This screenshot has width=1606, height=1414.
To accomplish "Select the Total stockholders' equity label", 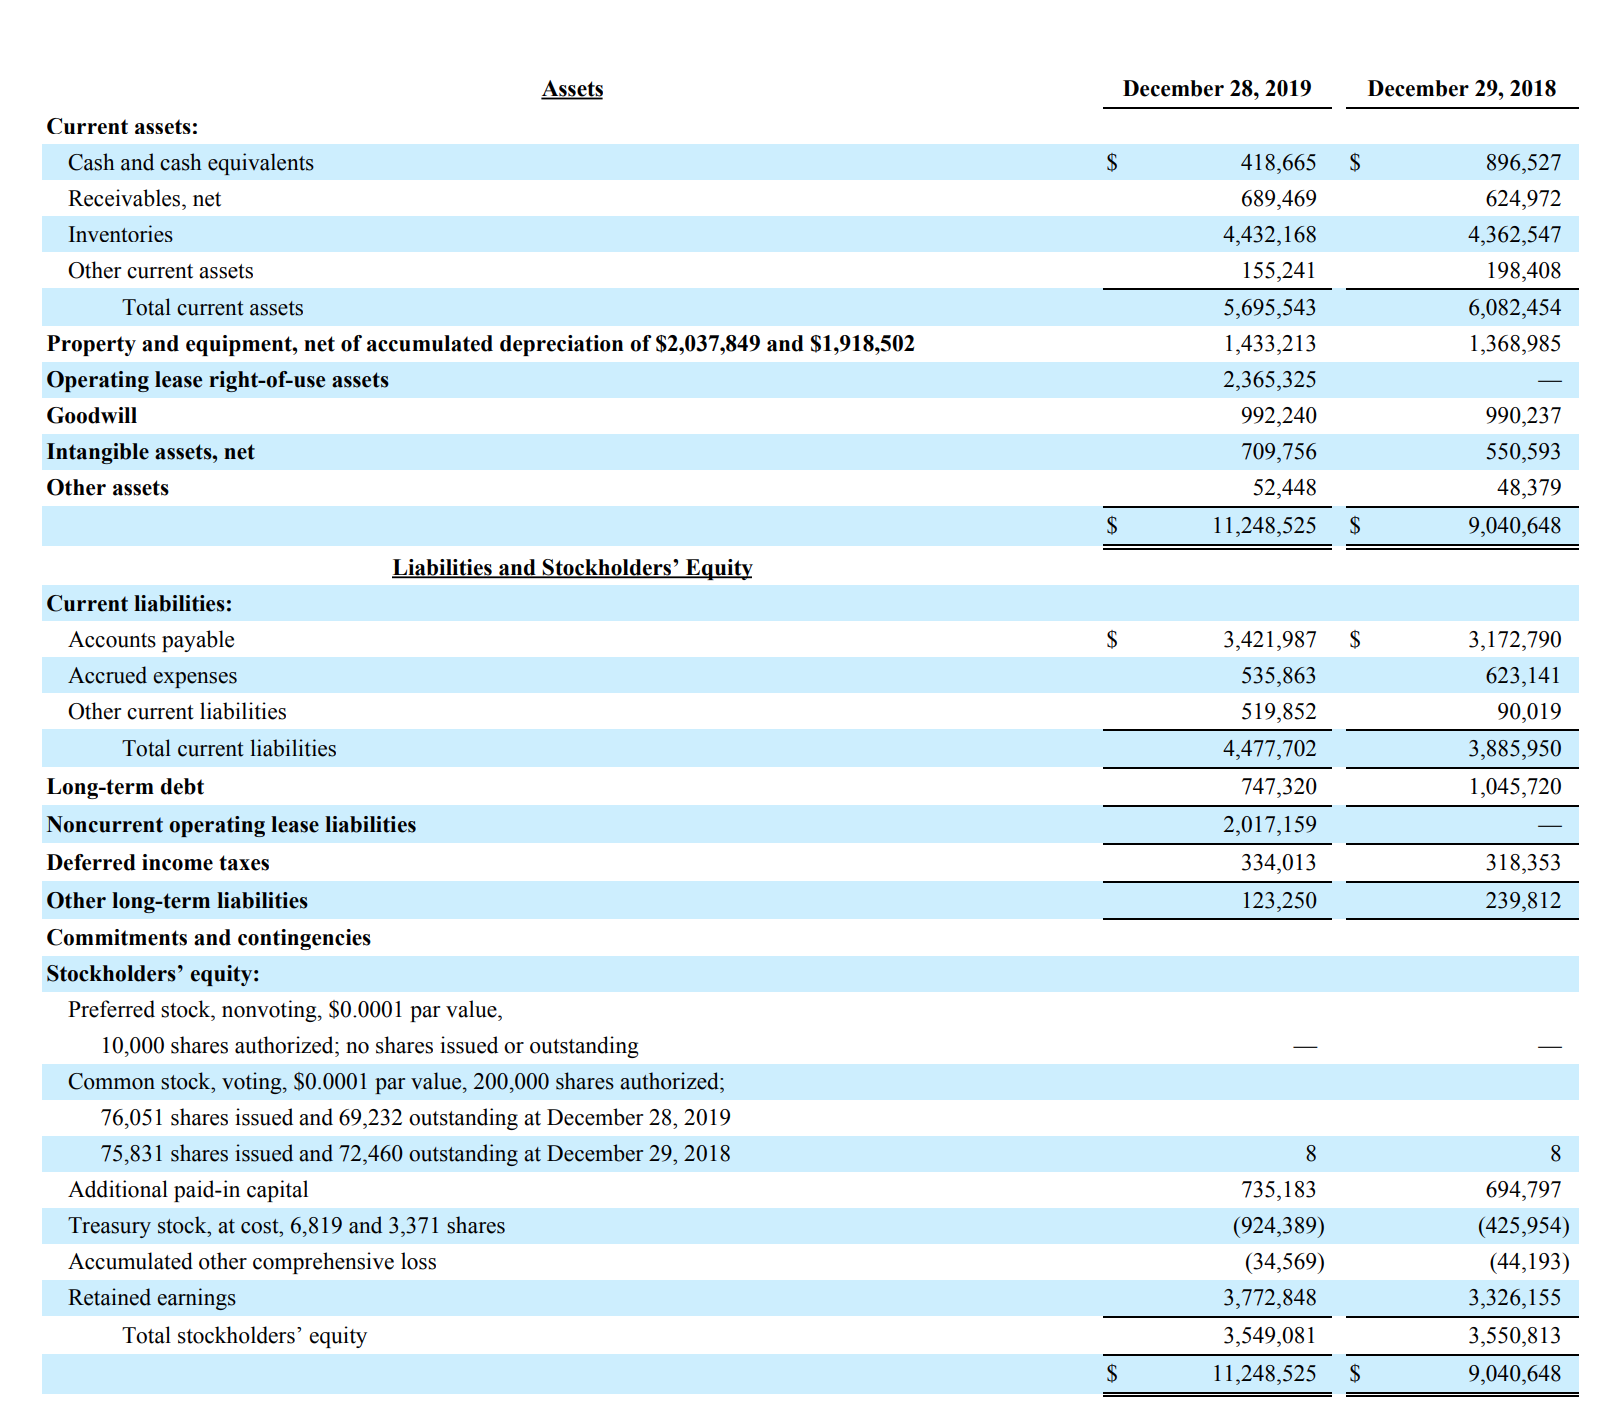I will [244, 1336].
